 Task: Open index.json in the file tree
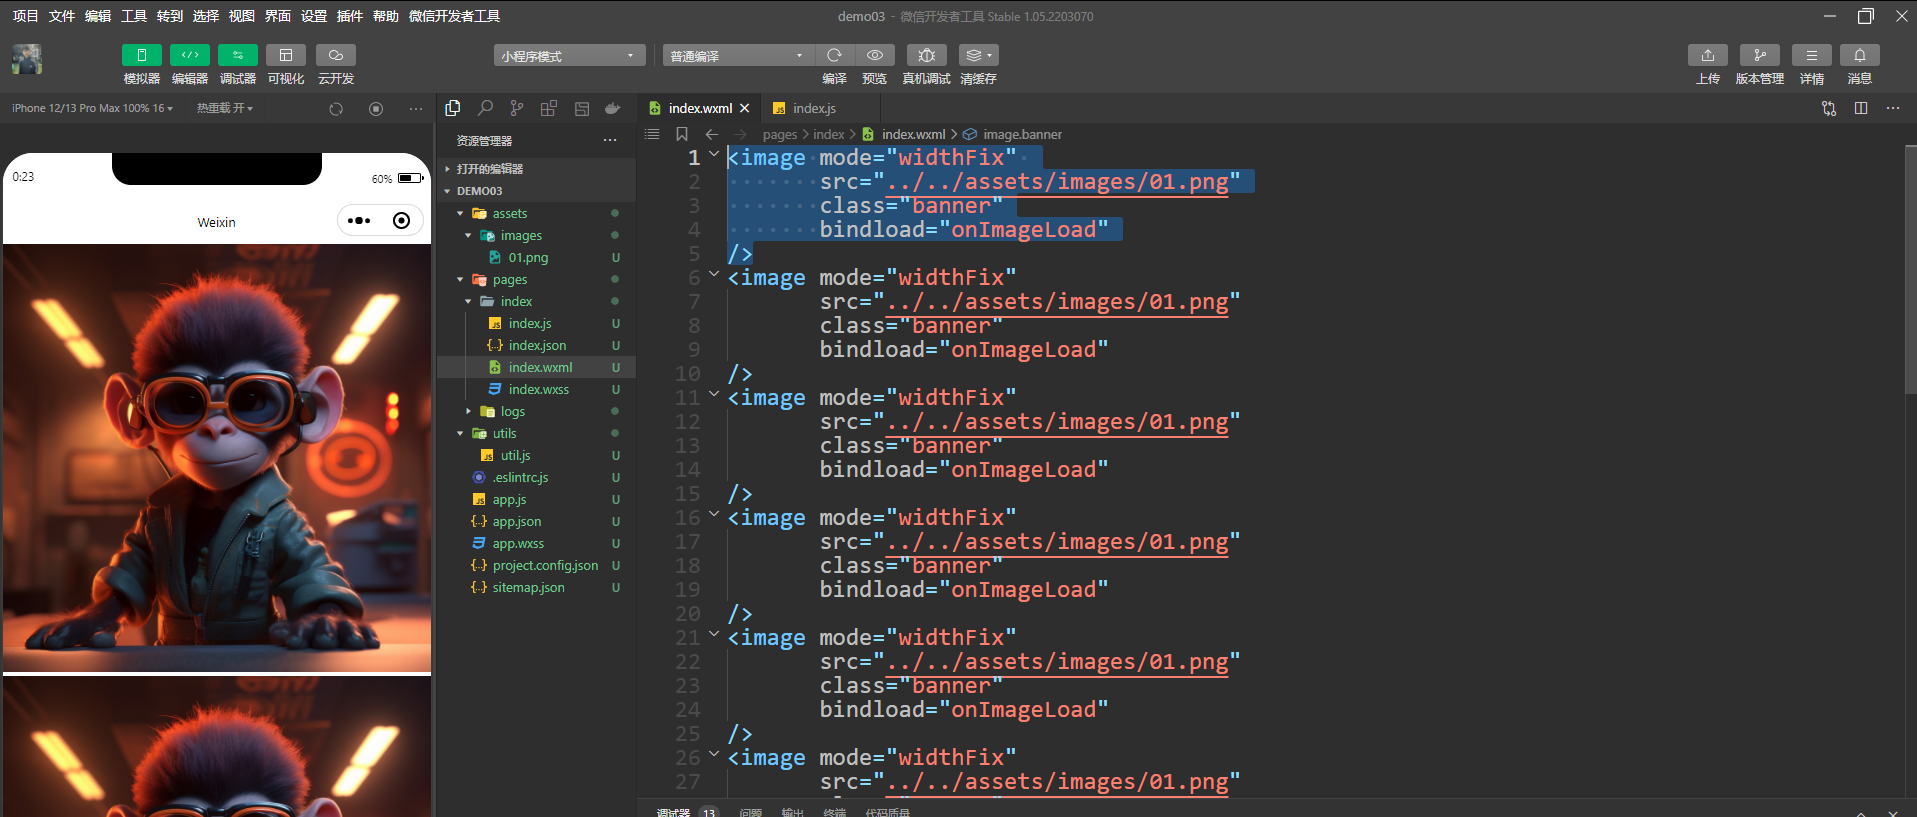pyautogui.click(x=537, y=345)
